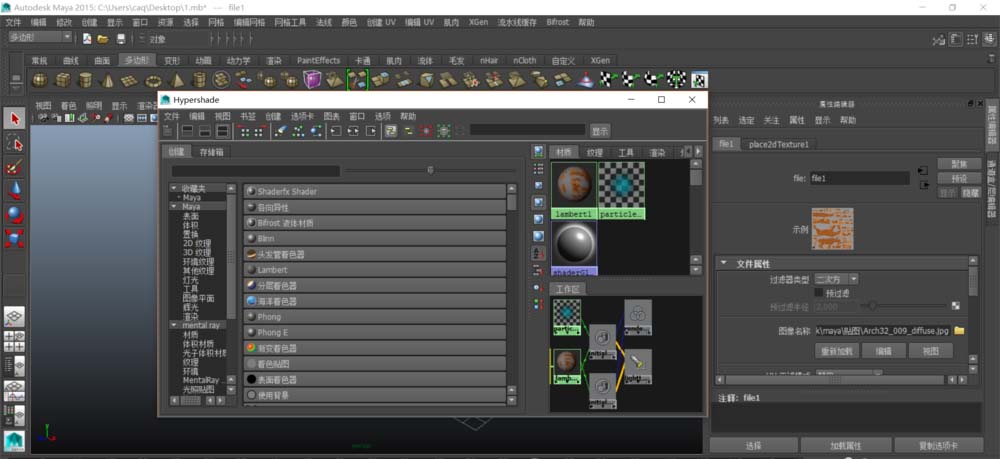Show top and bottom tabs layout in Hypershade
Viewport: 1000px width, 459px height.
223,131
